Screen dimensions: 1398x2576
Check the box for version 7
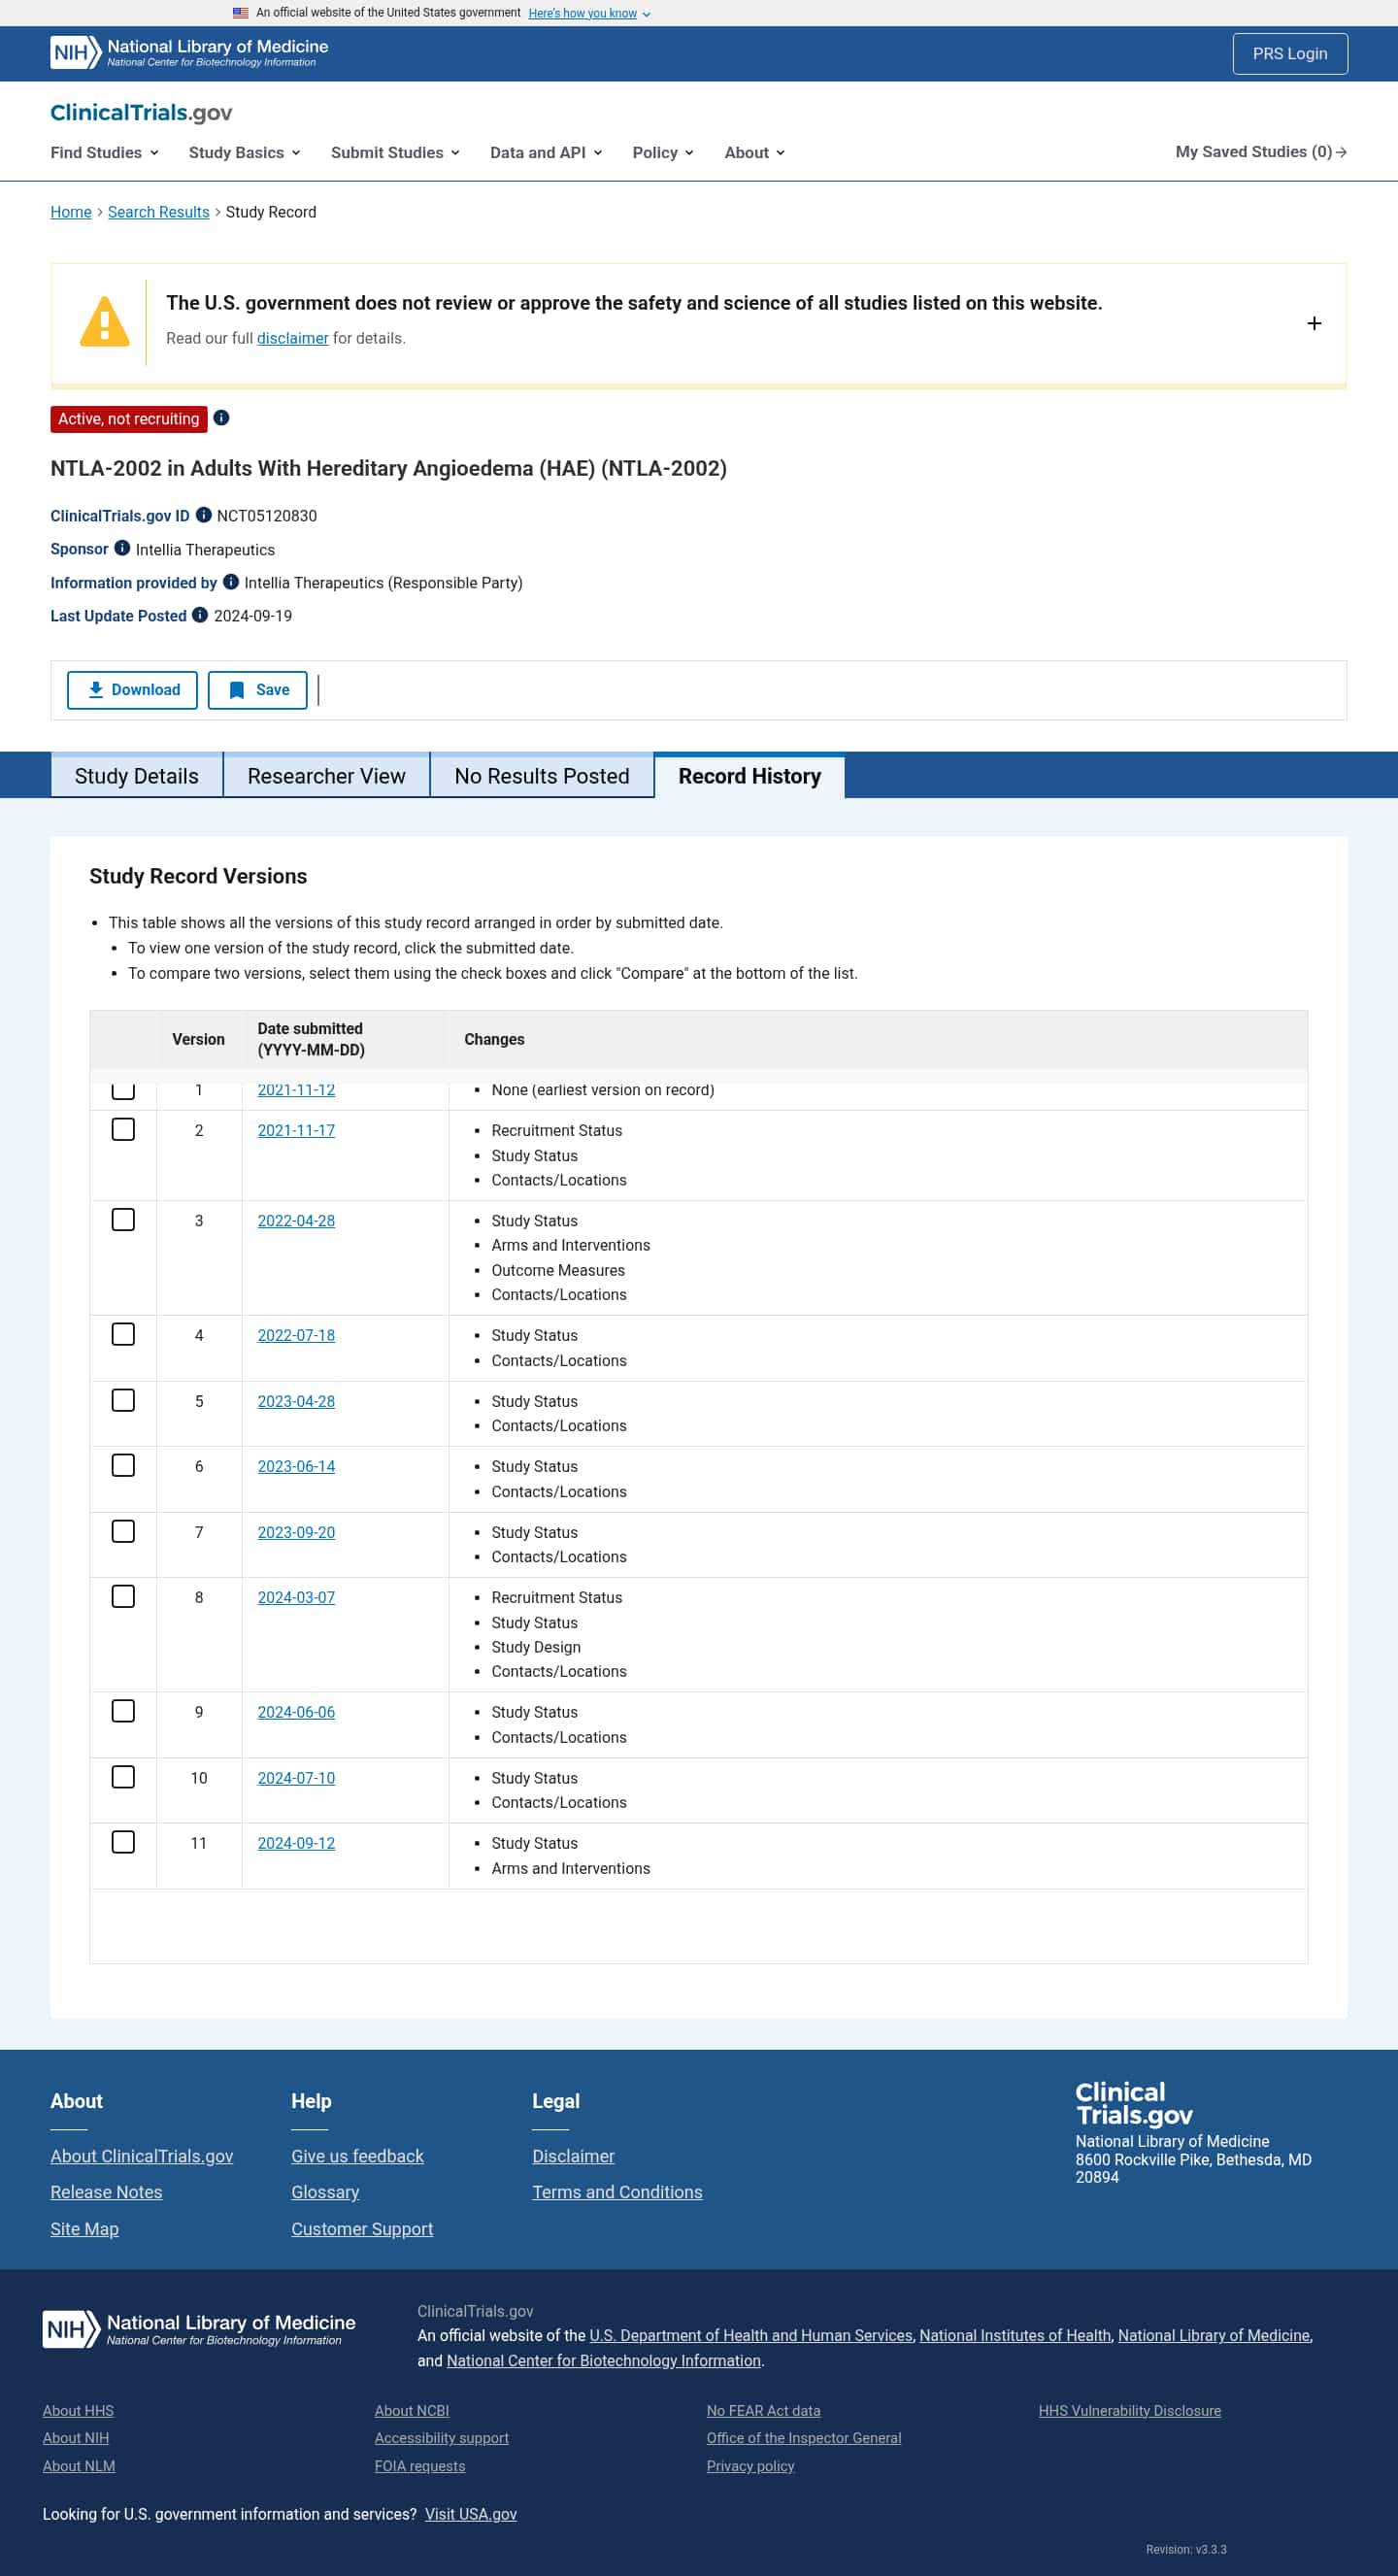pyautogui.click(x=123, y=1531)
